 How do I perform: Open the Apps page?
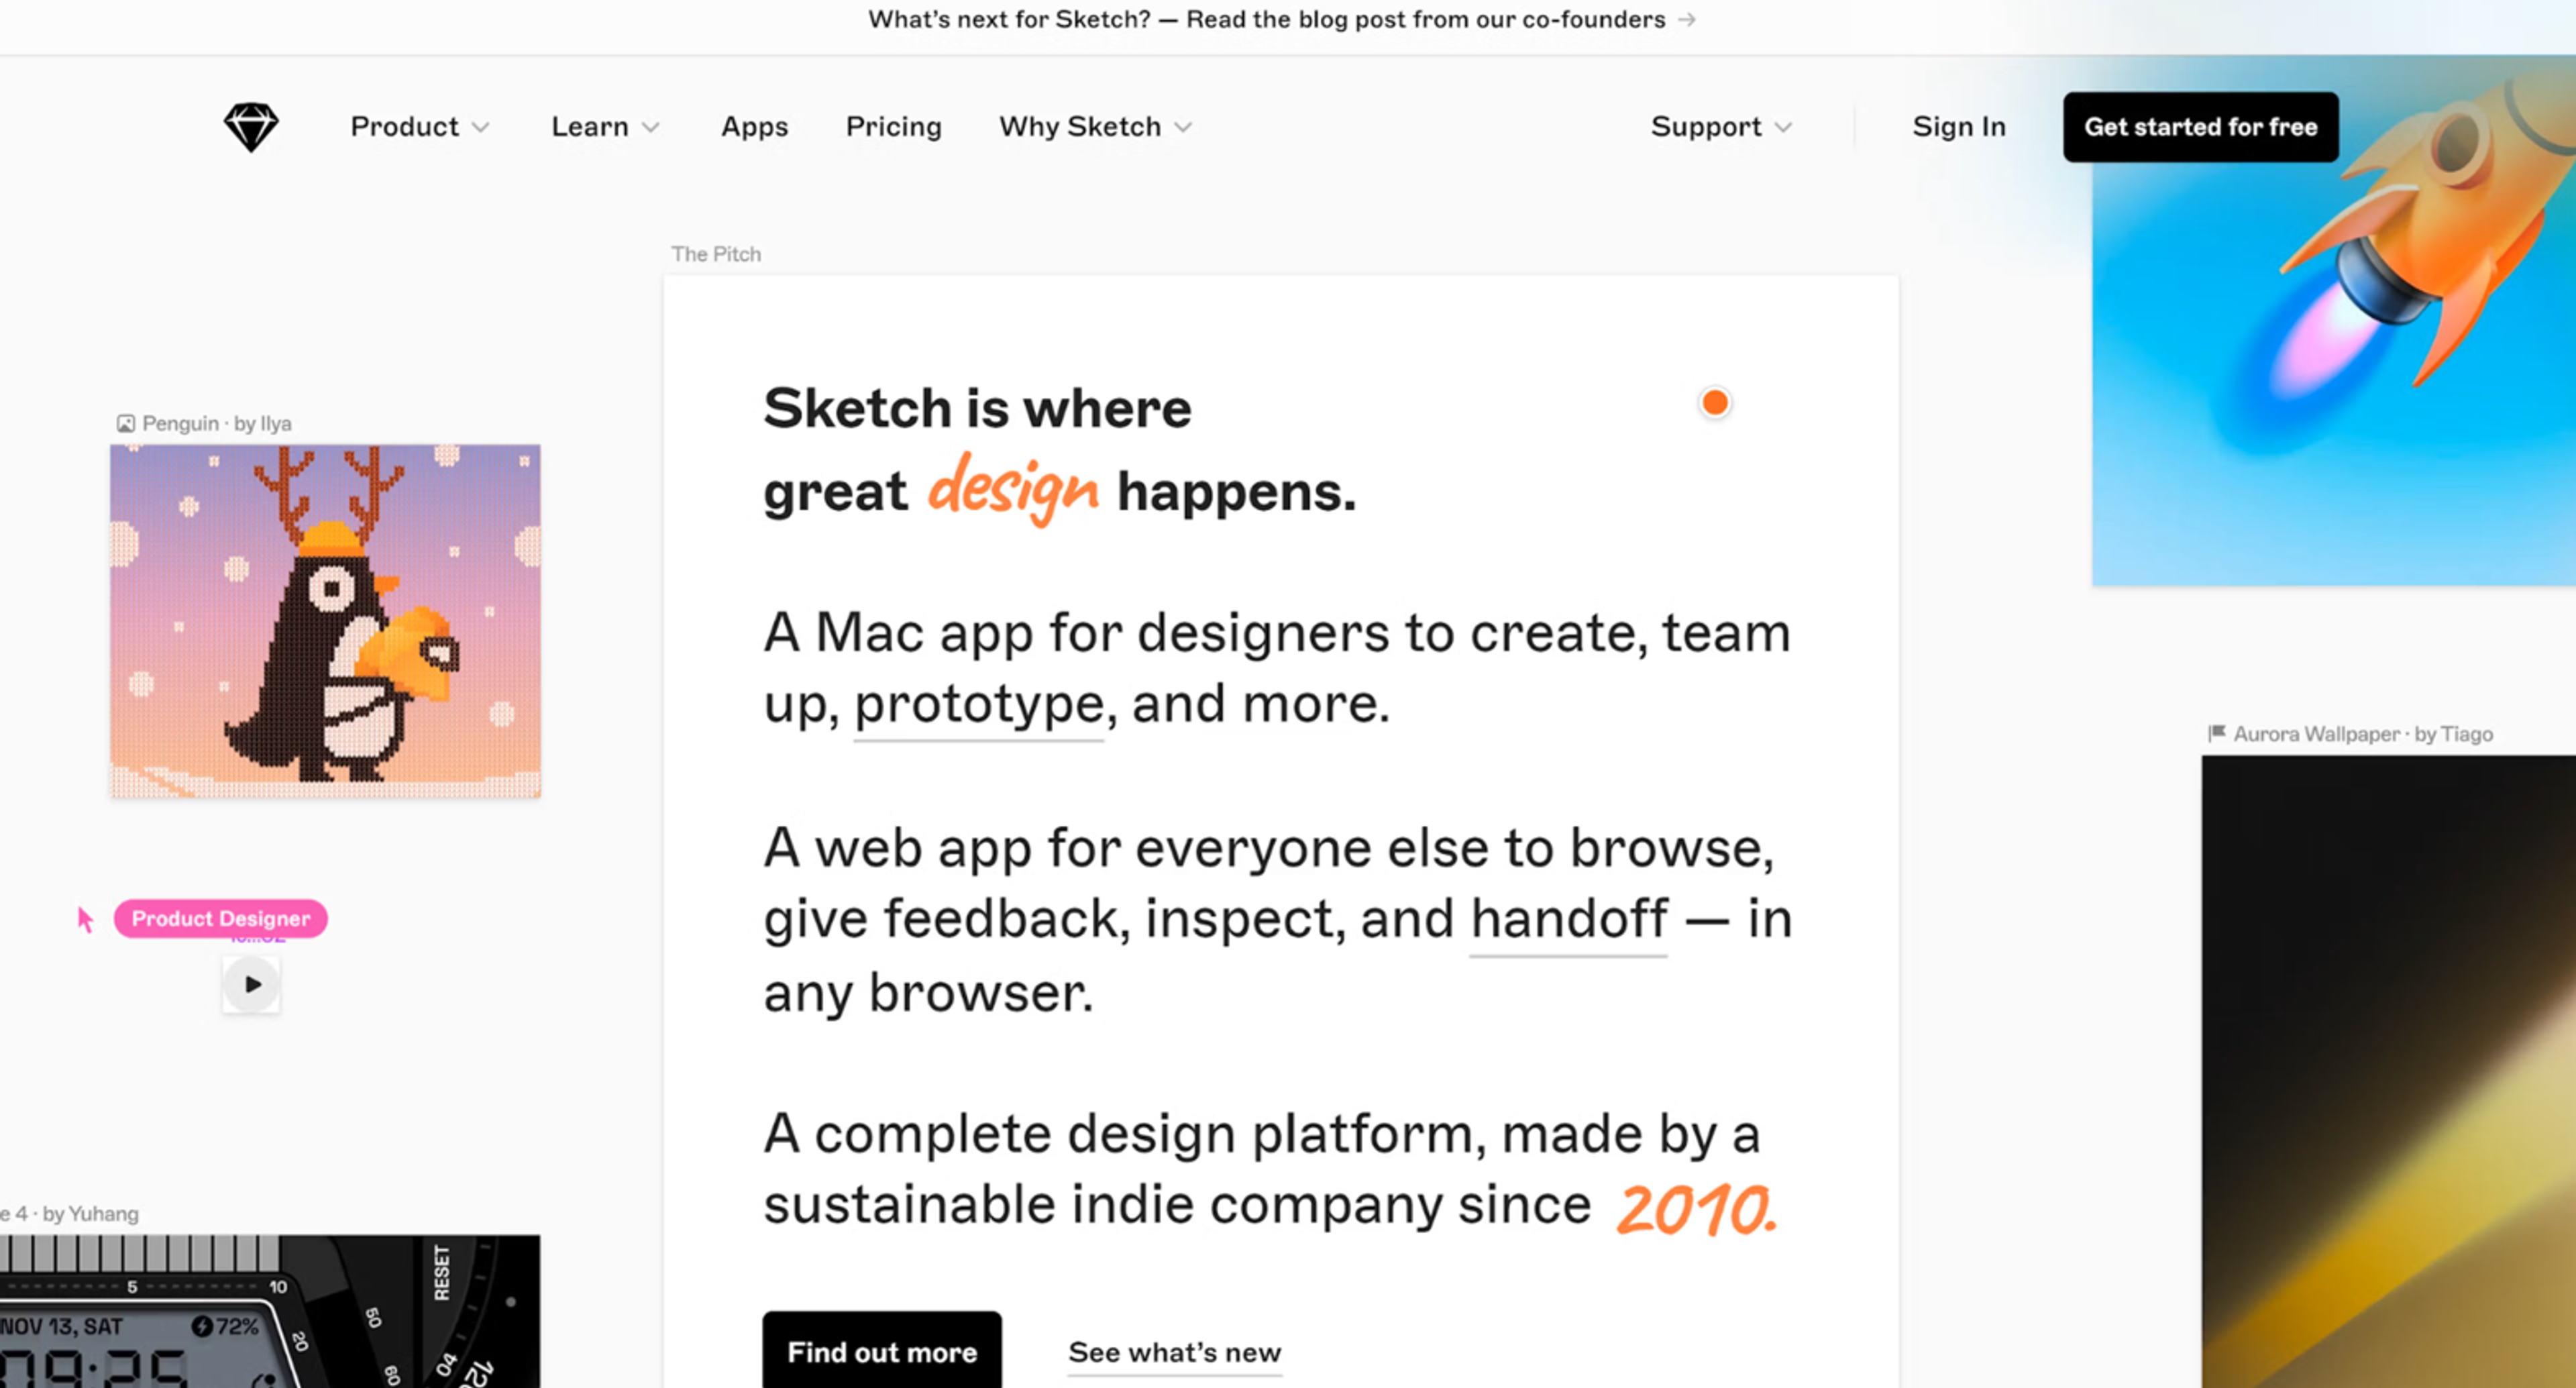(x=754, y=127)
